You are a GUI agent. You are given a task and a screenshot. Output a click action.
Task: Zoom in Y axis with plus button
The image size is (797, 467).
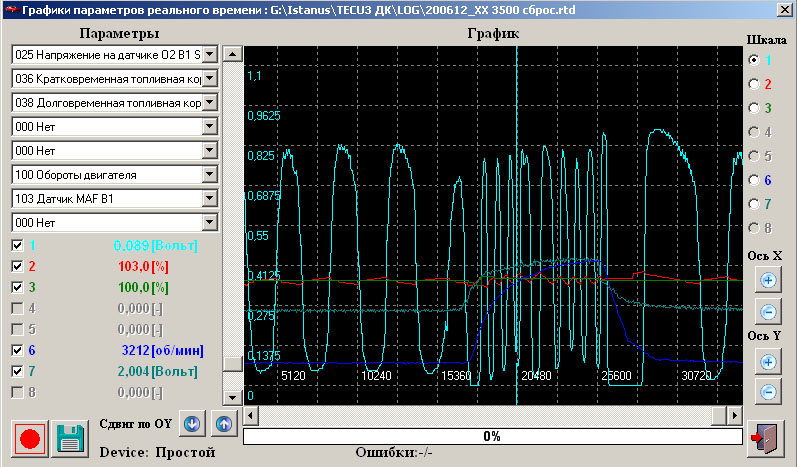pyautogui.click(x=768, y=361)
